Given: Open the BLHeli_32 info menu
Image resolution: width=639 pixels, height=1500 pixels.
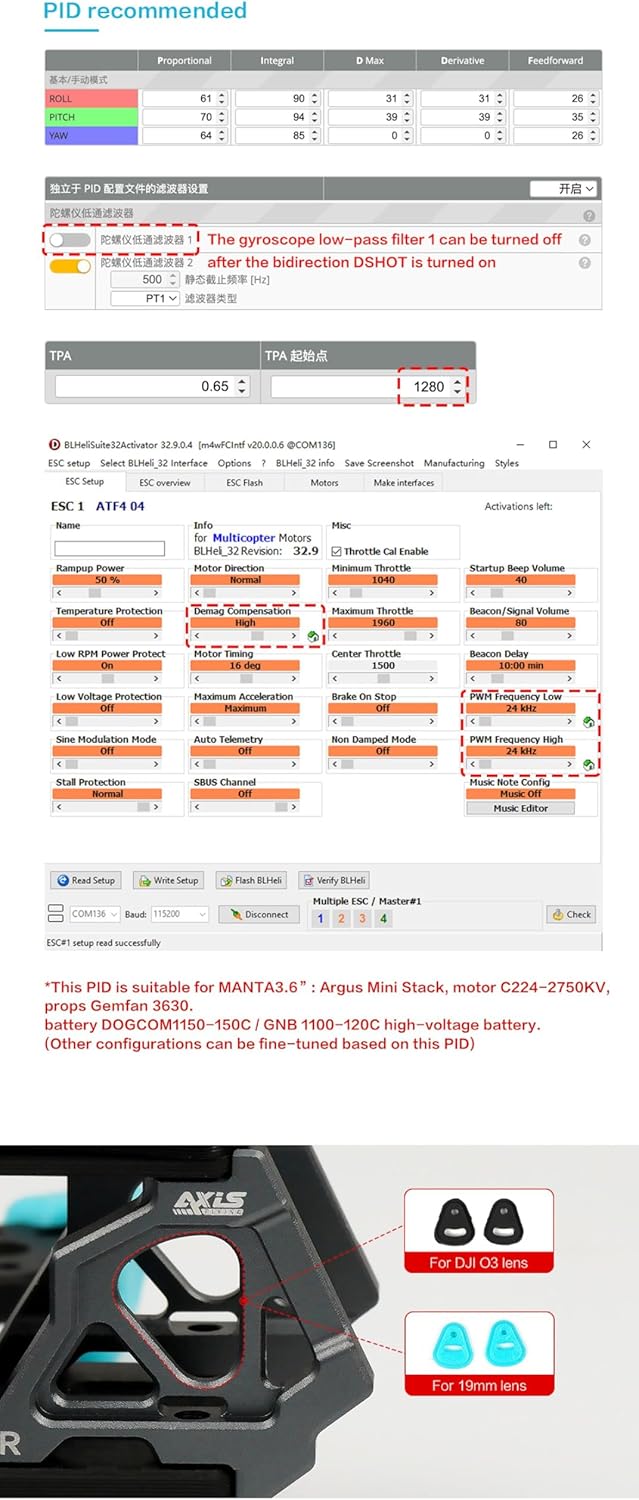Looking at the screenshot, I should (x=305, y=463).
